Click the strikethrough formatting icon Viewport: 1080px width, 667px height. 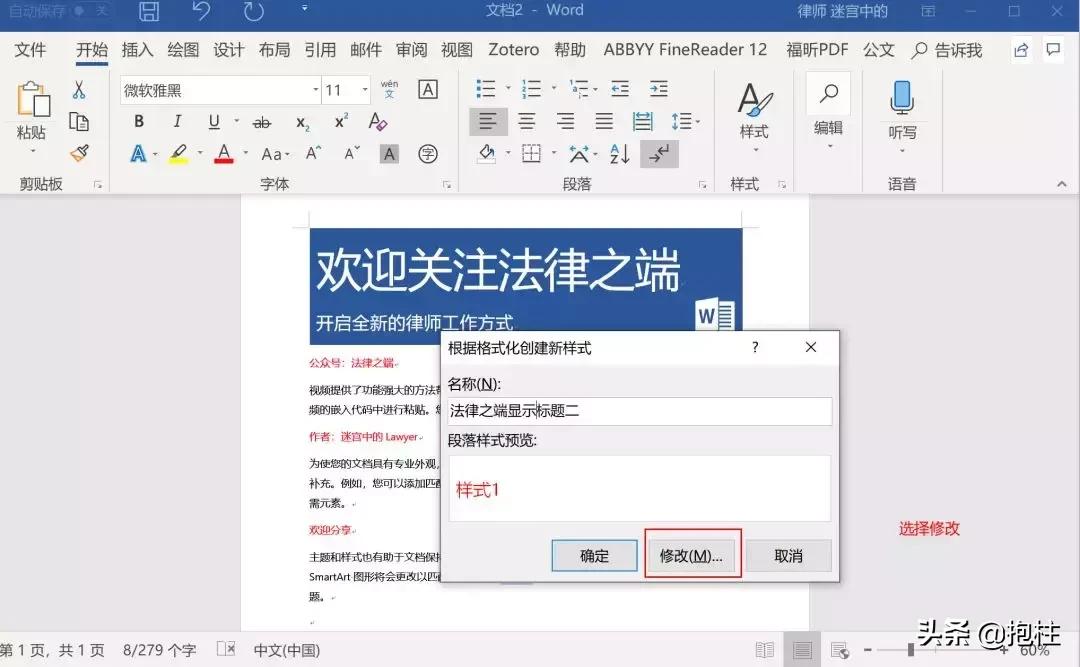[260, 122]
